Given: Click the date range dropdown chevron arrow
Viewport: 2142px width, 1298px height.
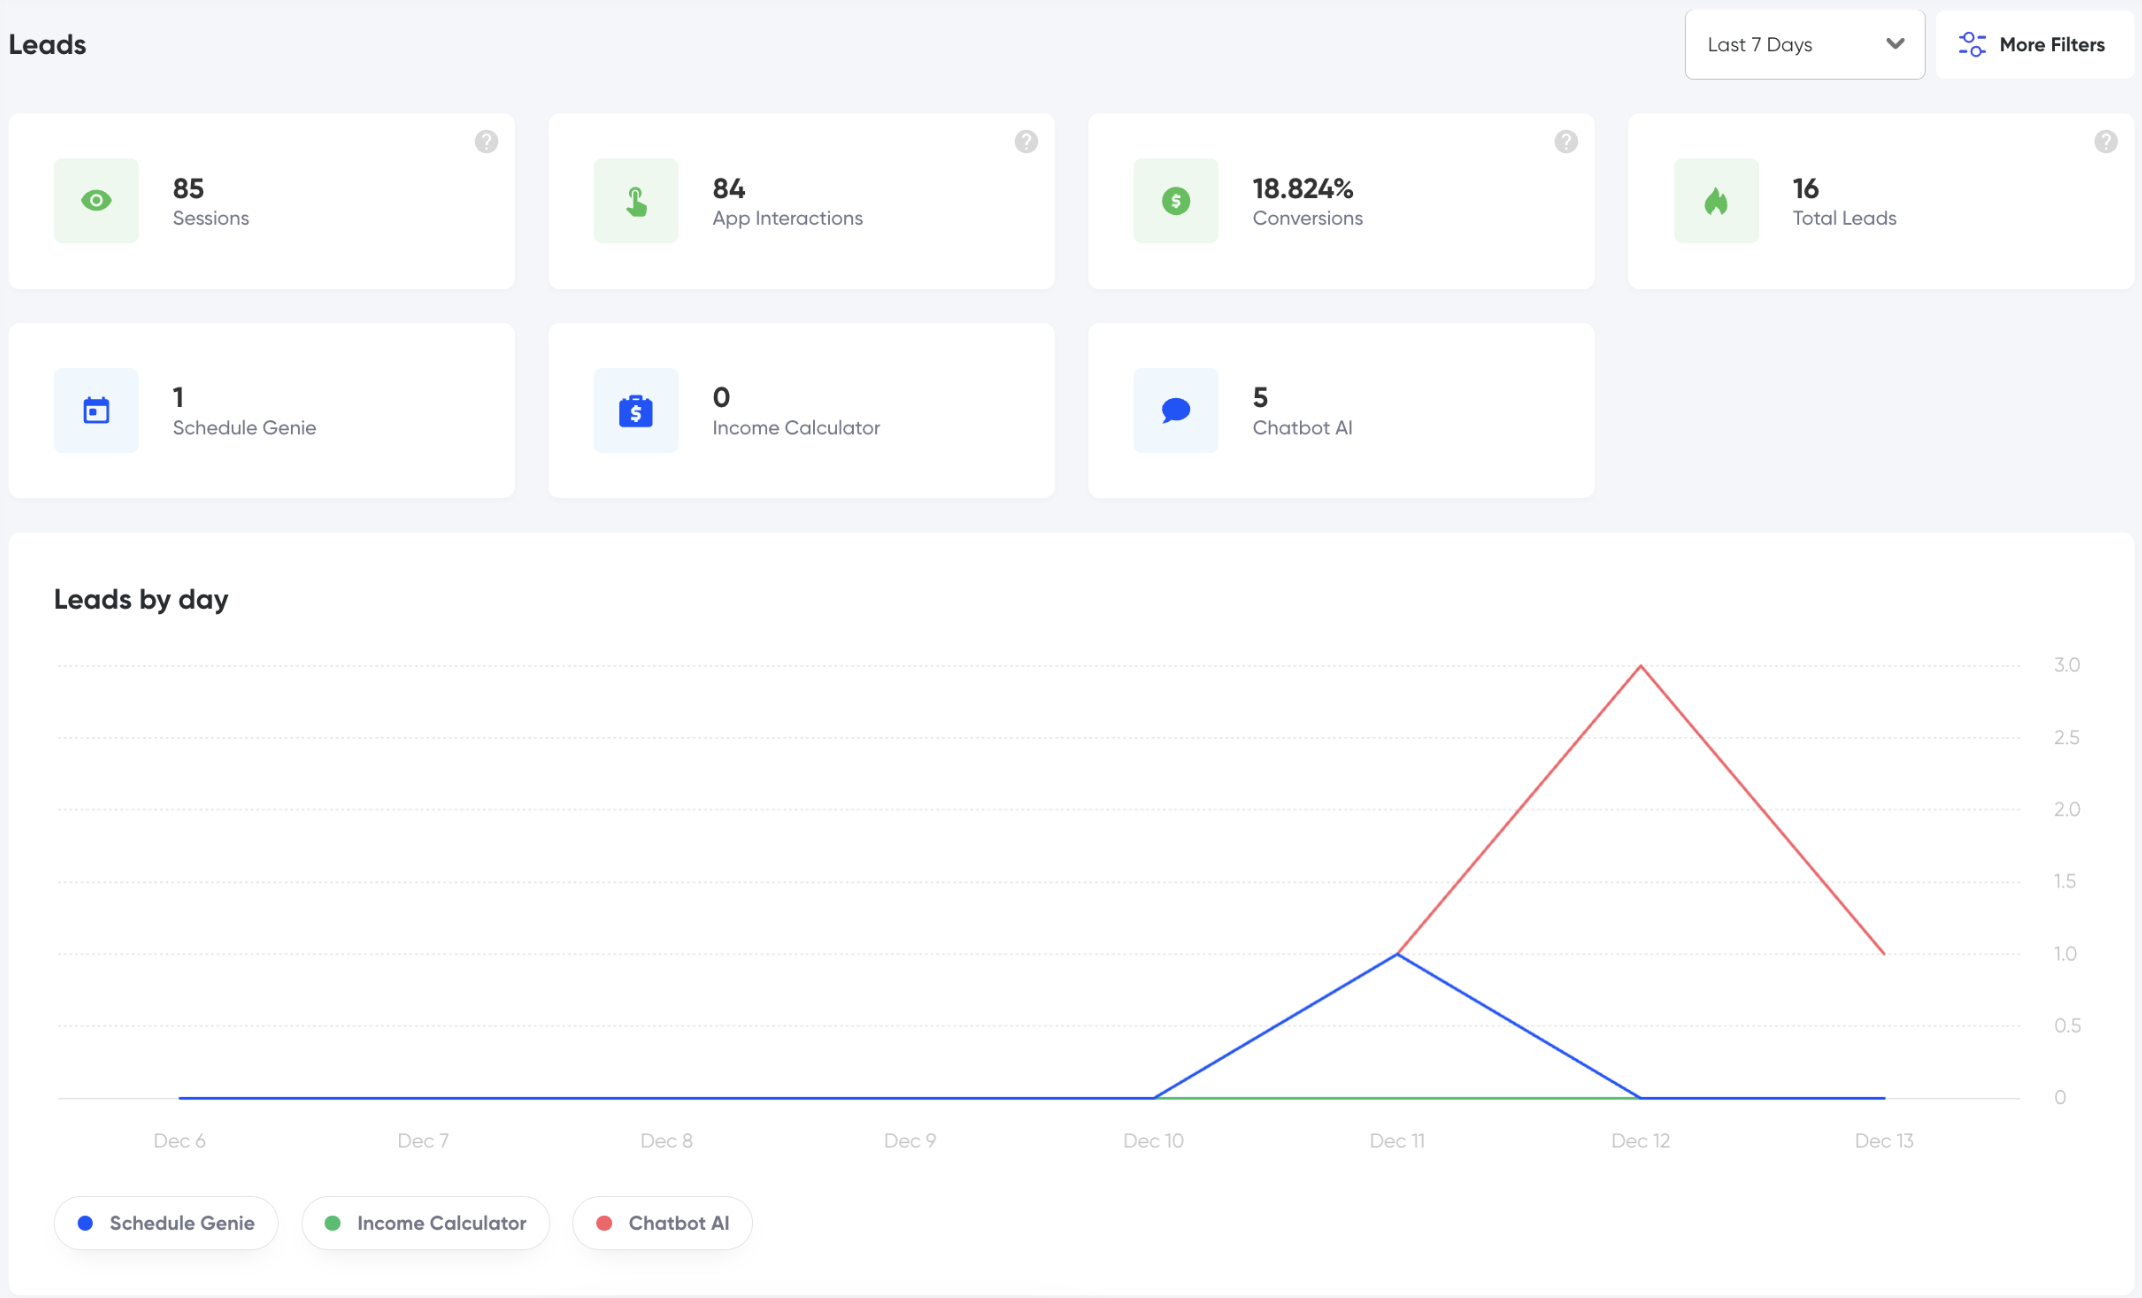Looking at the screenshot, I should pos(1894,44).
